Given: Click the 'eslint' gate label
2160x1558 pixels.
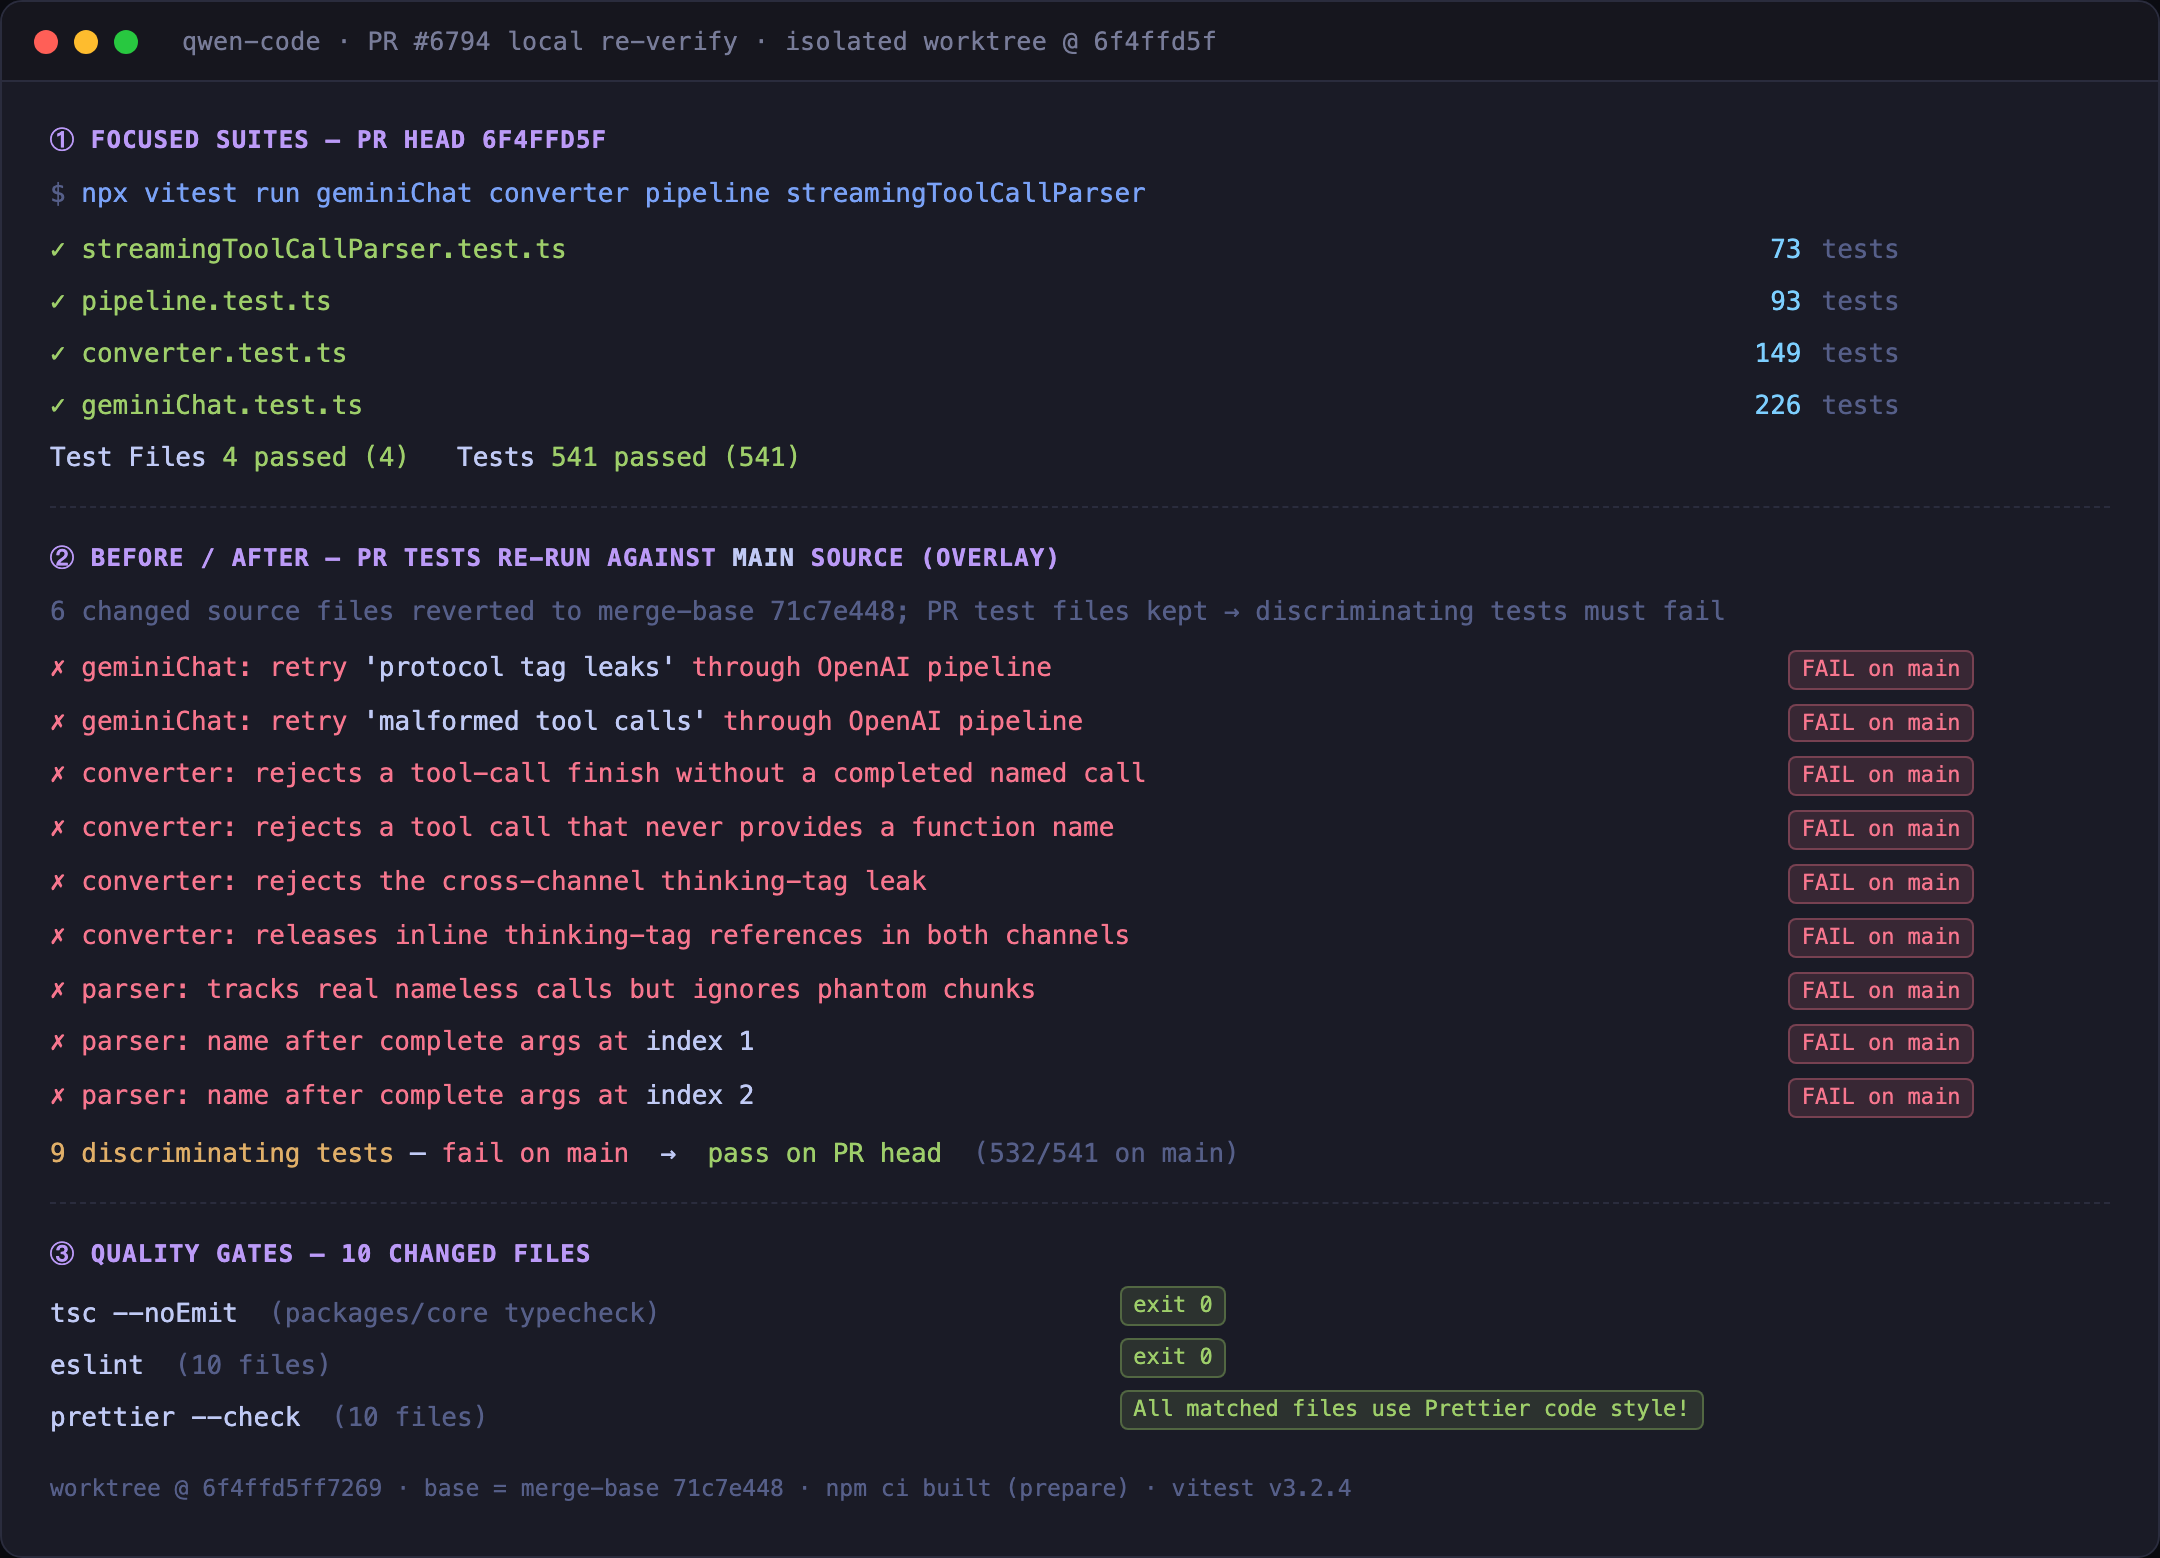Looking at the screenshot, I should (97, 1365).
